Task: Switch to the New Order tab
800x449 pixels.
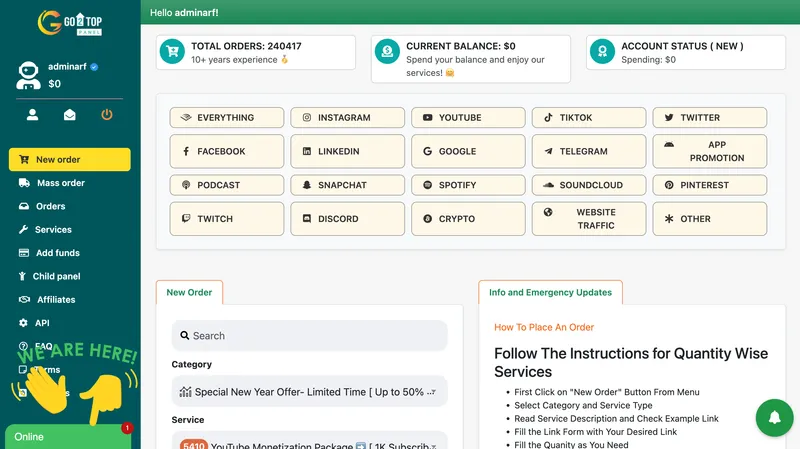Action: (189, 292)
